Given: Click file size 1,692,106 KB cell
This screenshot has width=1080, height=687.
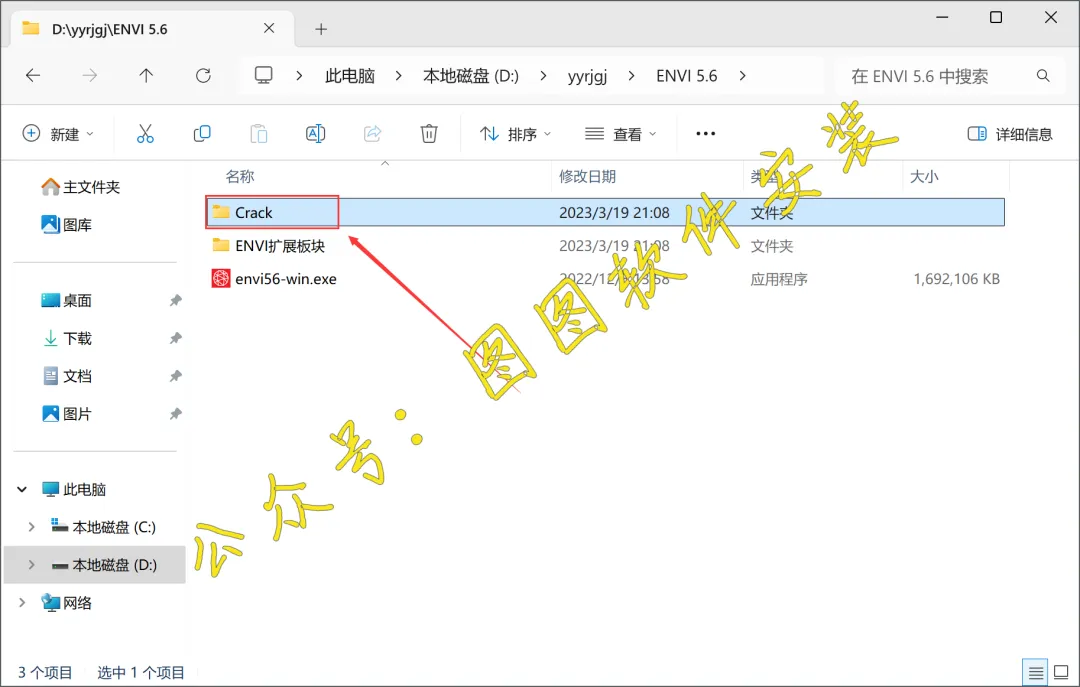Looking at the screenshot, I should click(957, 279).
